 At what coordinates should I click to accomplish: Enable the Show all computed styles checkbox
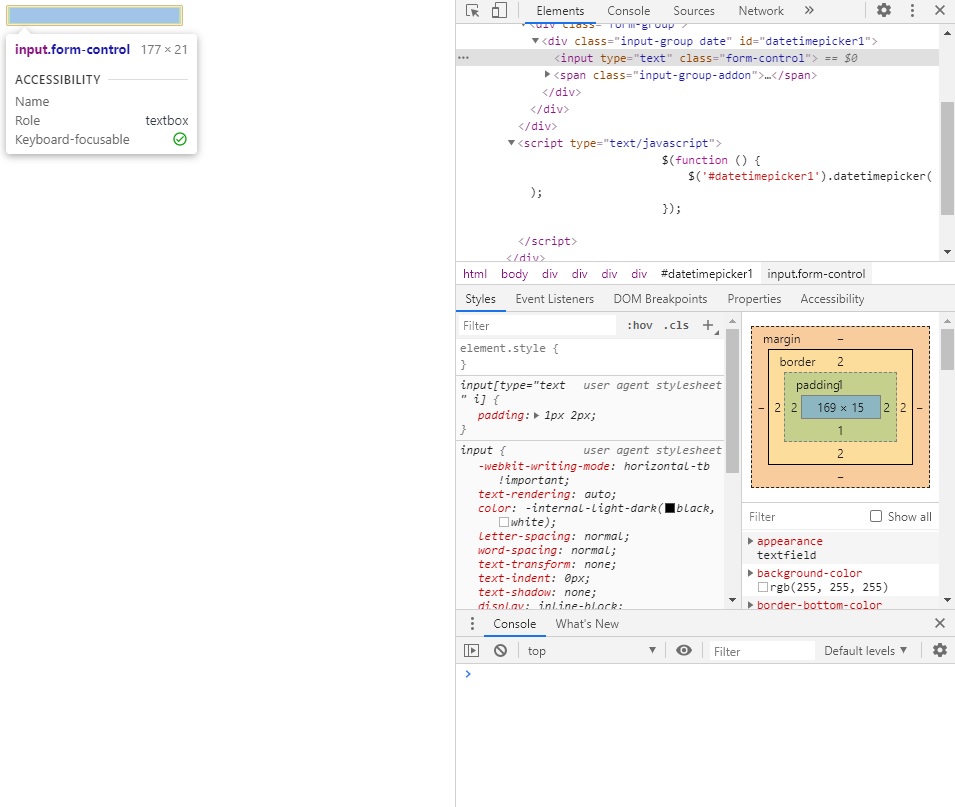click(876, 516)
